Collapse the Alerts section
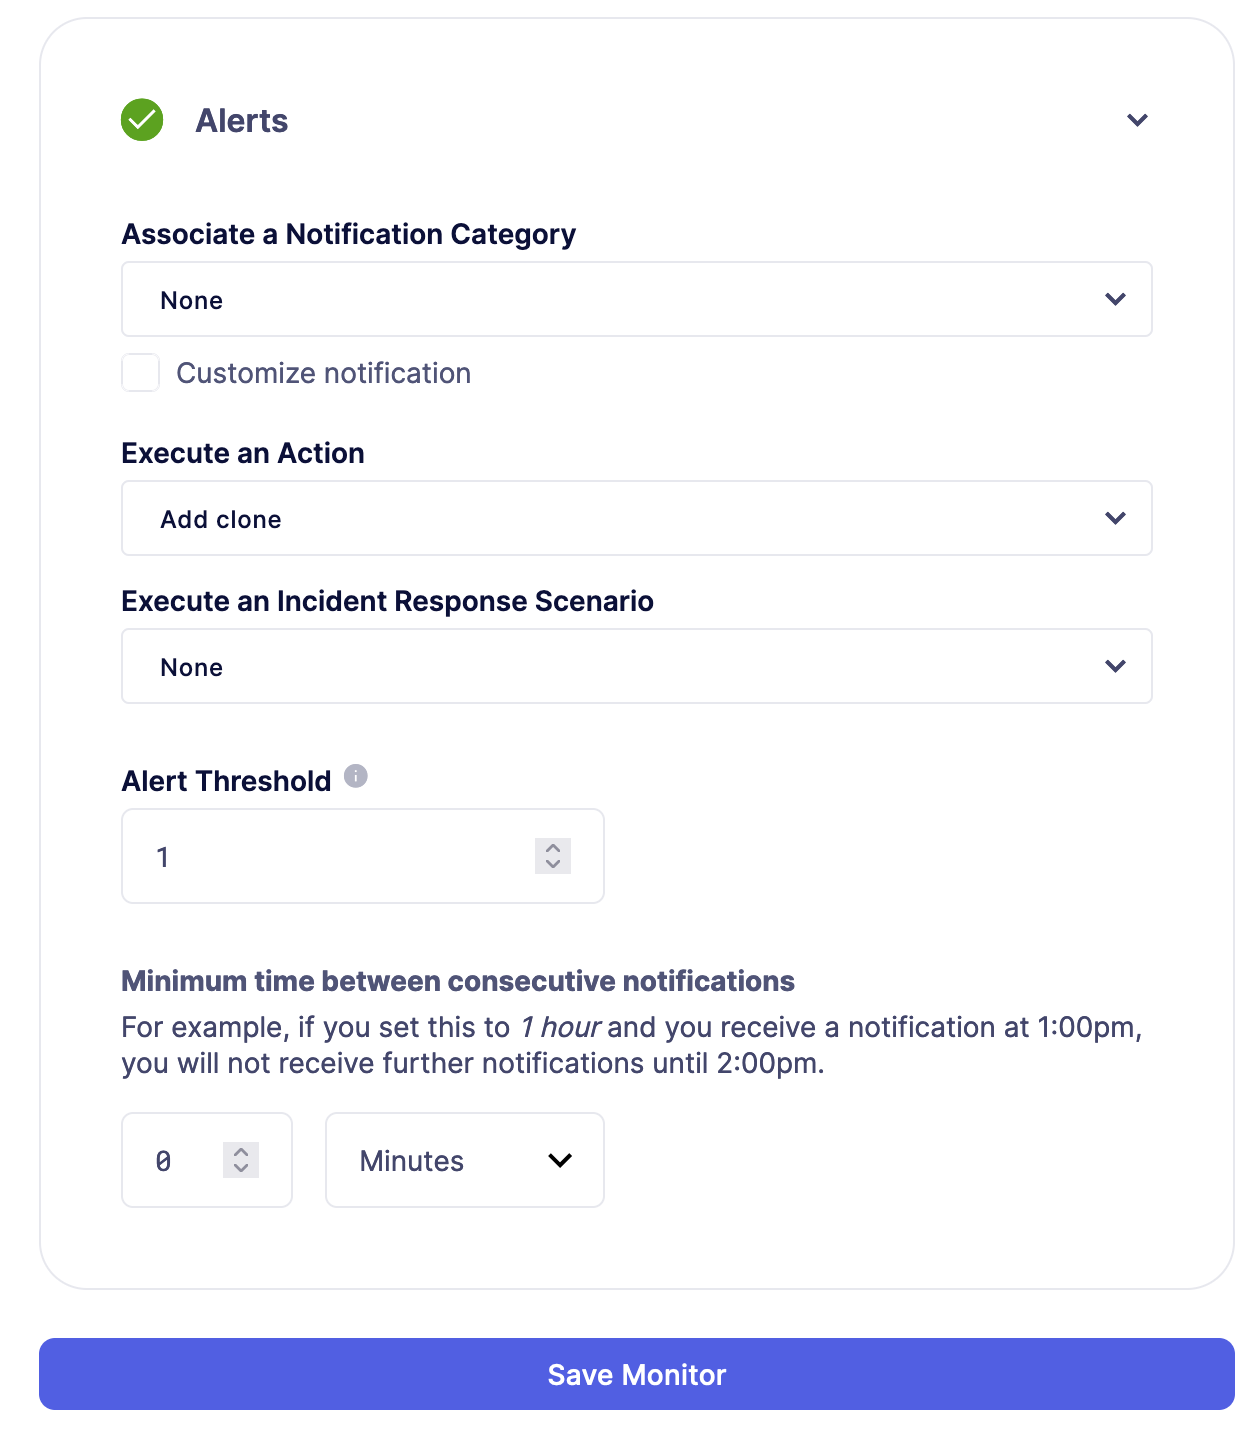This screenshot has width=1252, height=1434. [x=1137, y=119]
